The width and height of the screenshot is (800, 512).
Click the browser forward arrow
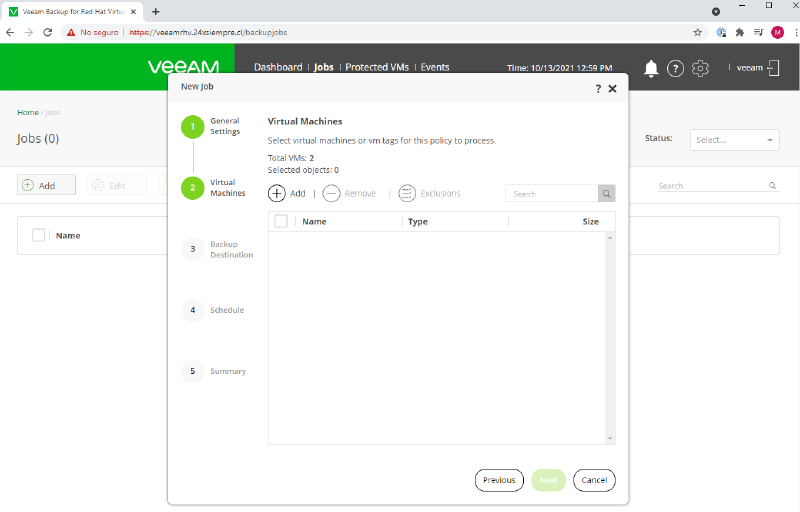click(29, 32)
